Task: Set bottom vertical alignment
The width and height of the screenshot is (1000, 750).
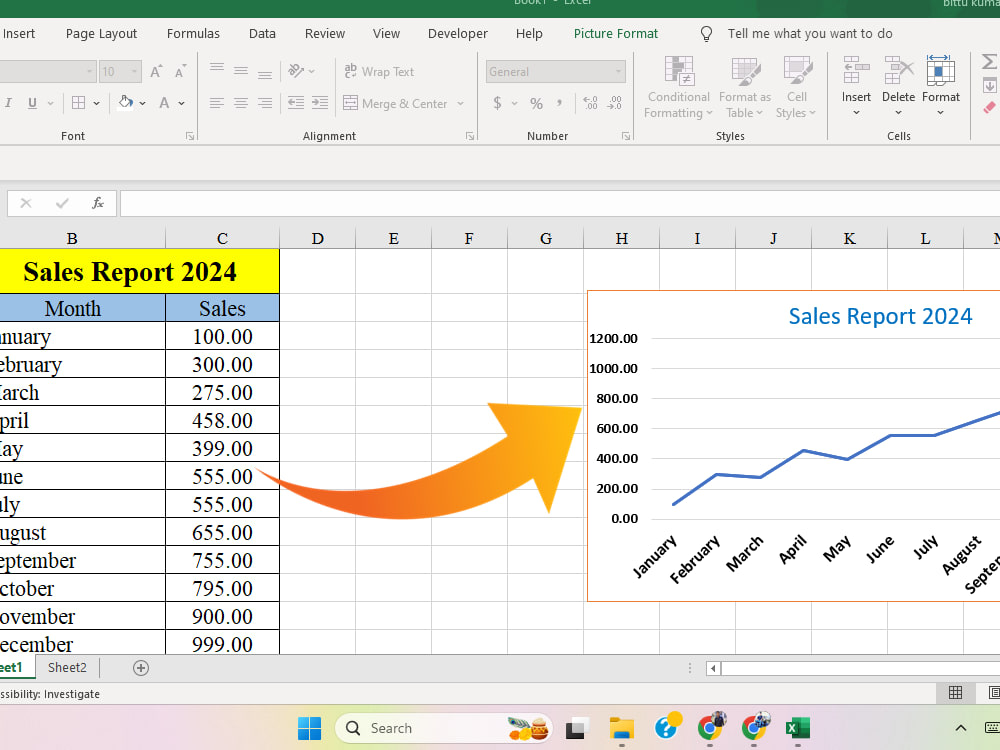Action: pos(265,74)
